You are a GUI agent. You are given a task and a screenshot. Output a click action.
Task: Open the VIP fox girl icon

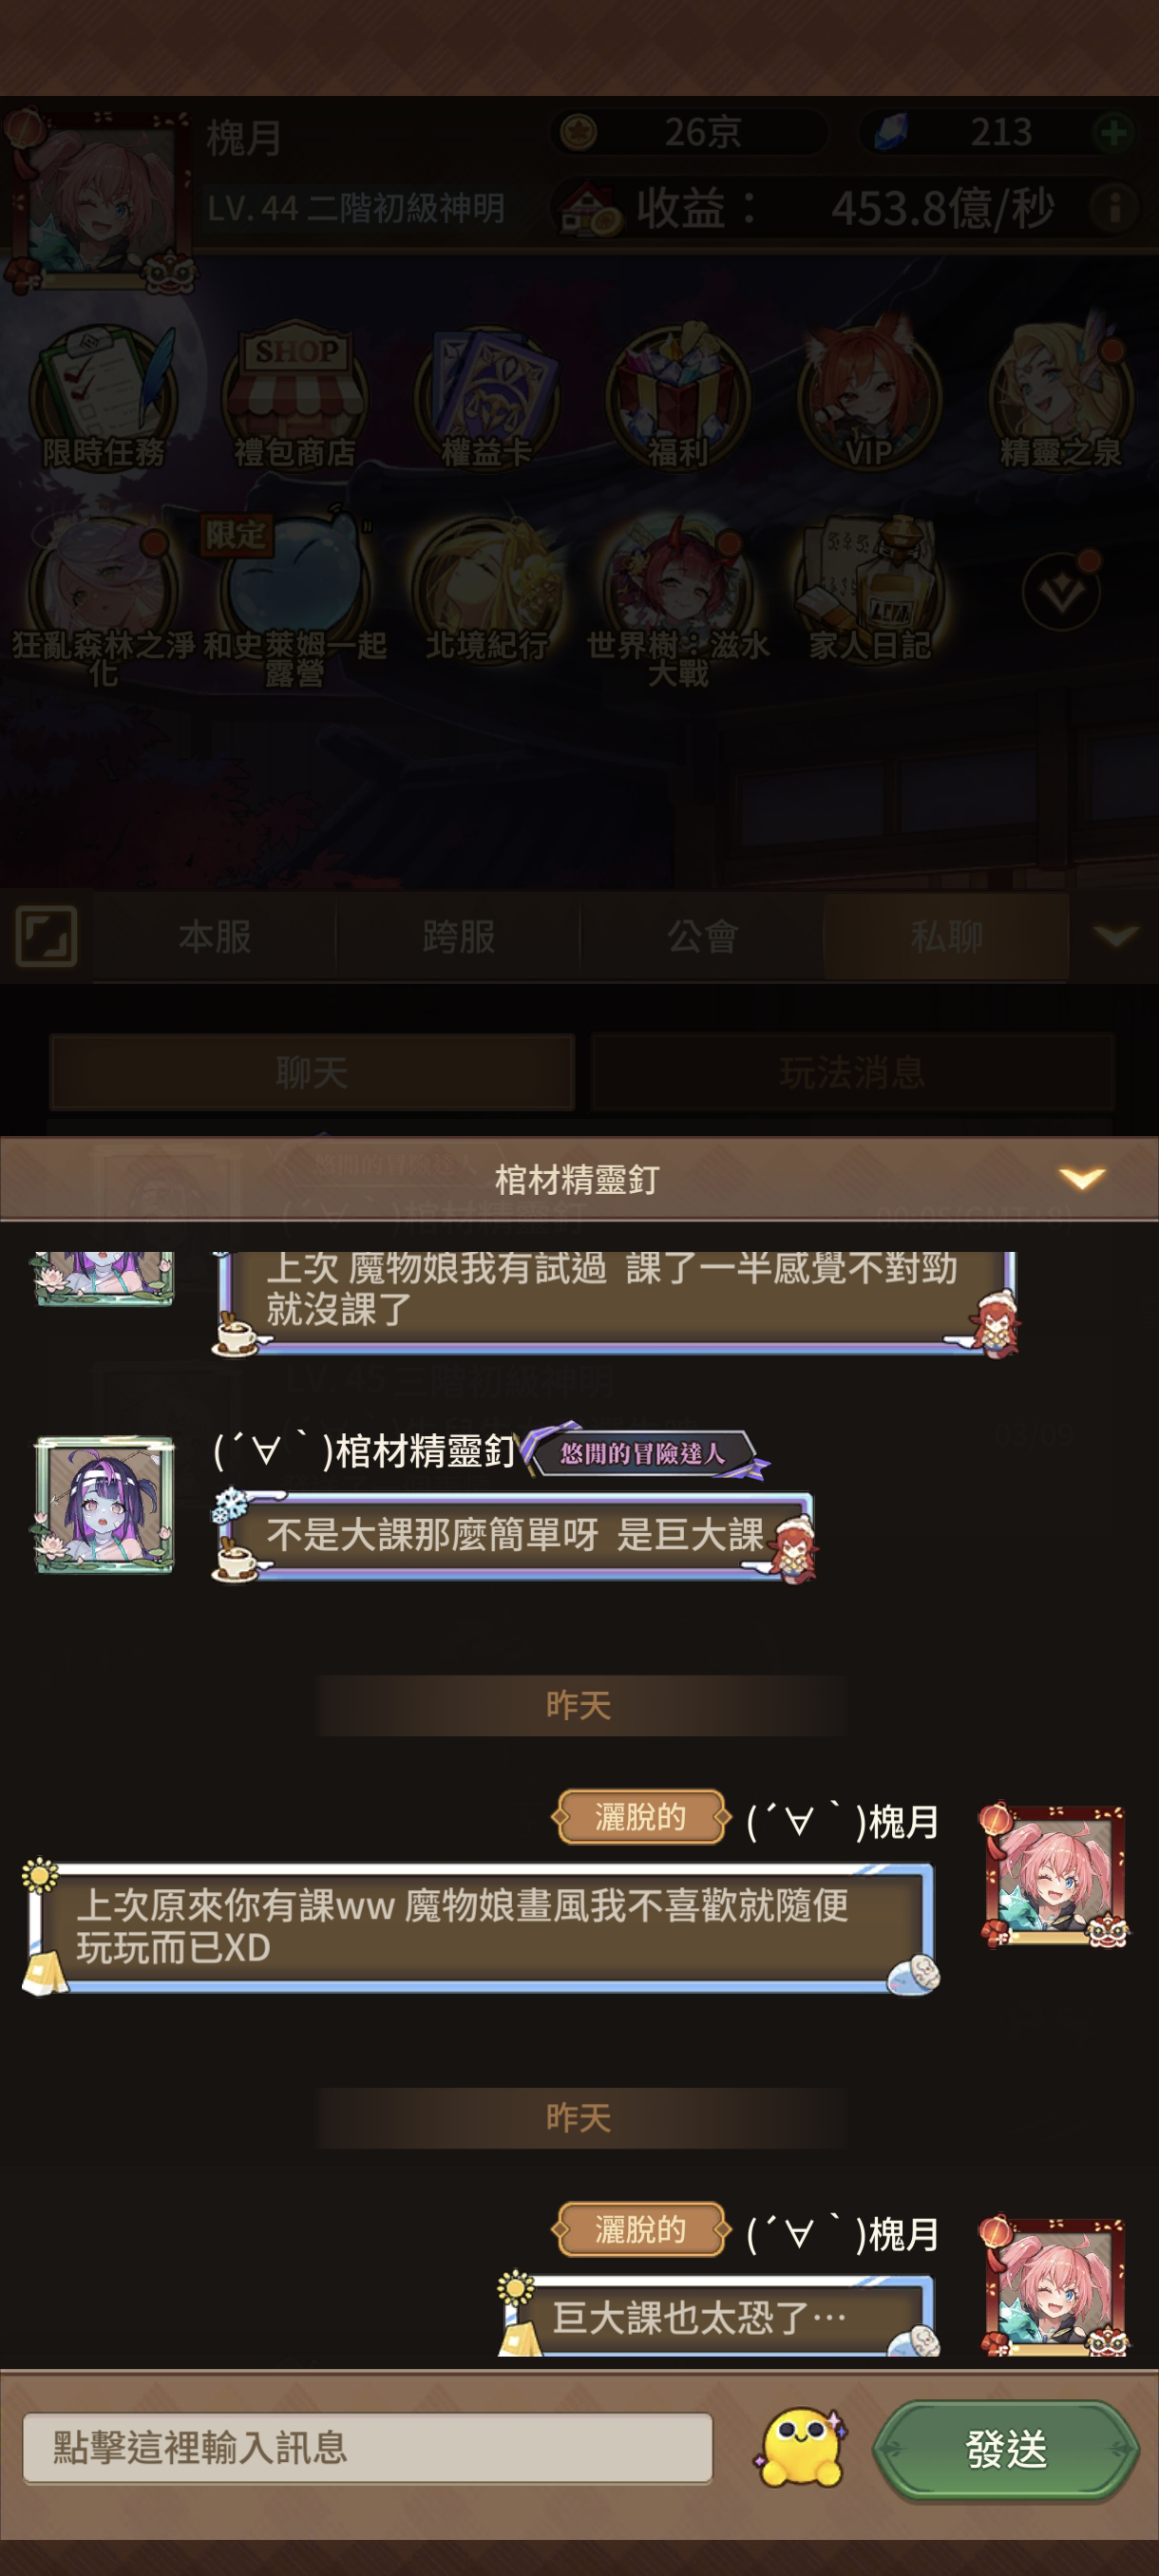(869, 397)
